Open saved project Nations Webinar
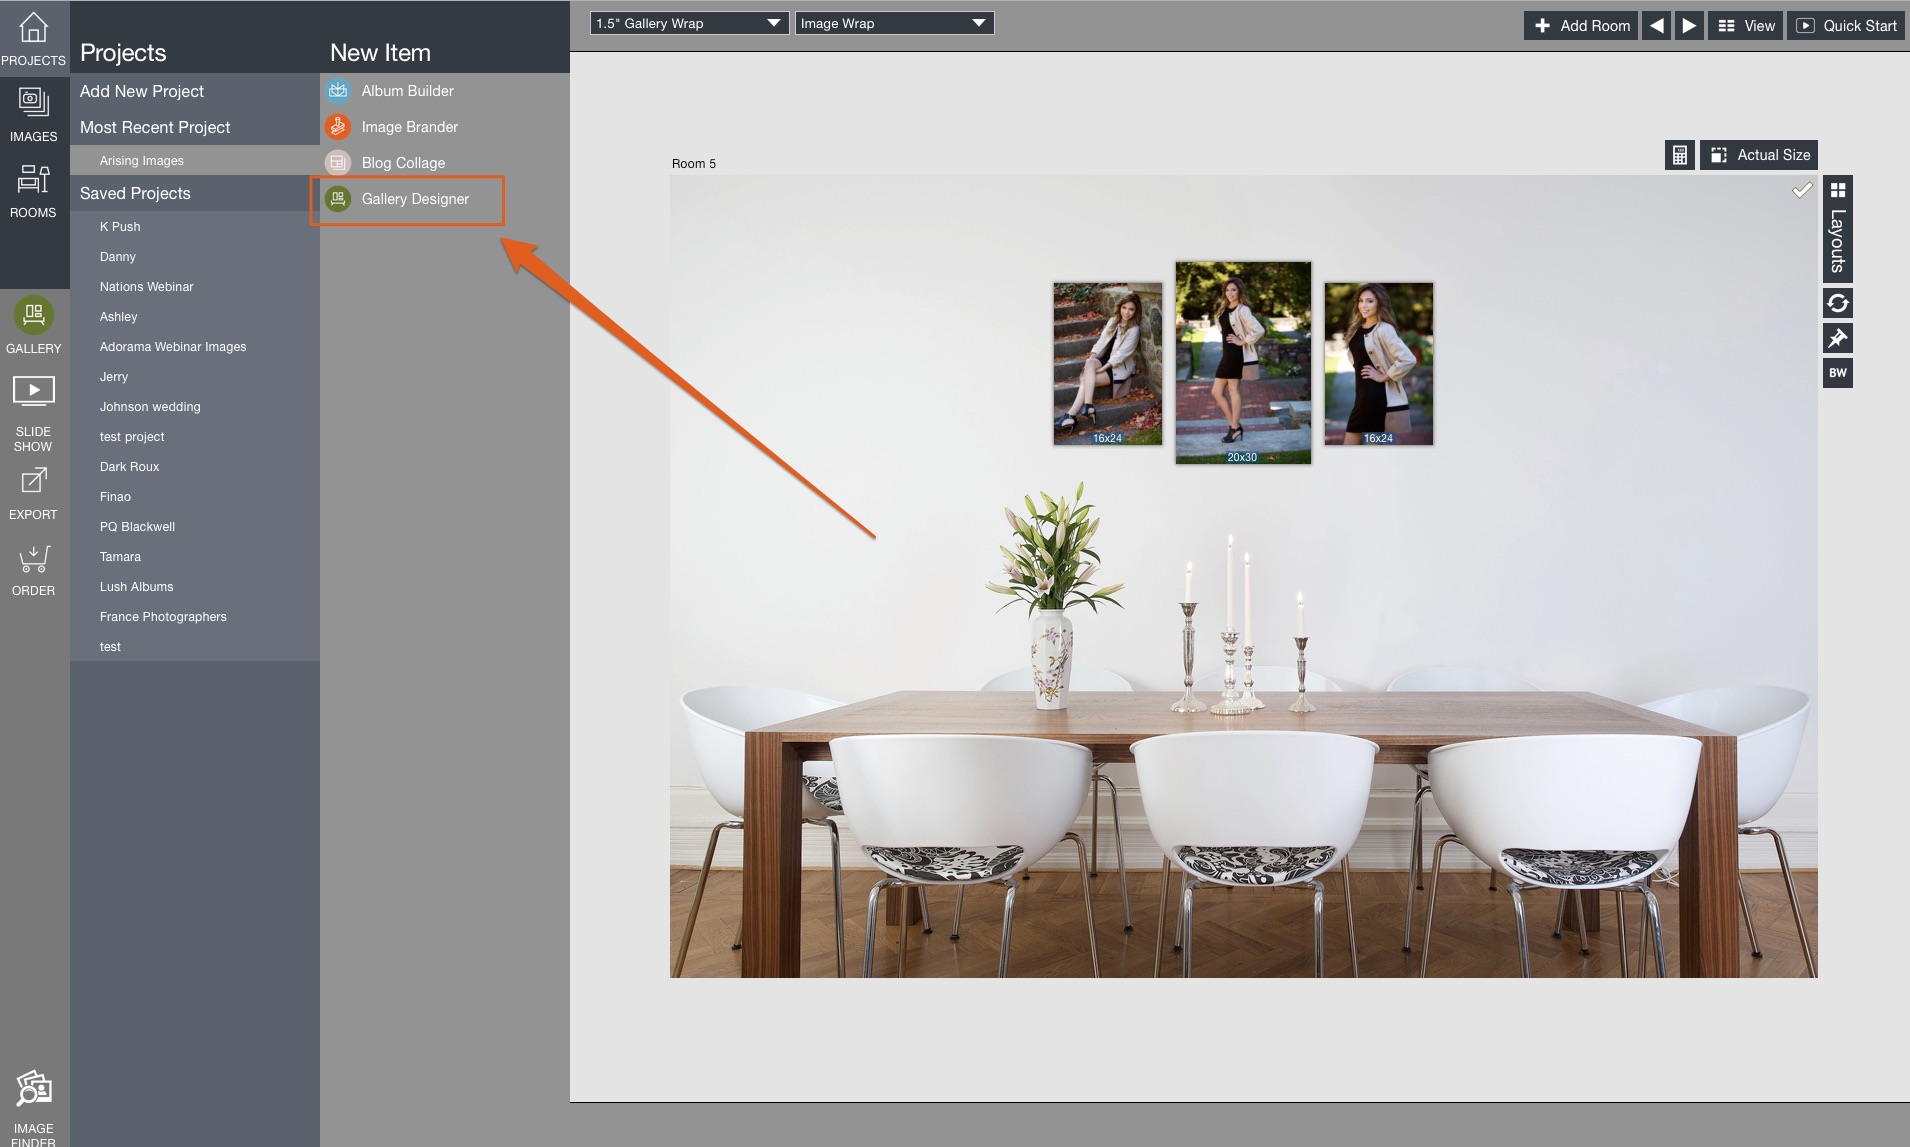The width and height of the screenshot is (1910, 1147). [x=194, y=287]
